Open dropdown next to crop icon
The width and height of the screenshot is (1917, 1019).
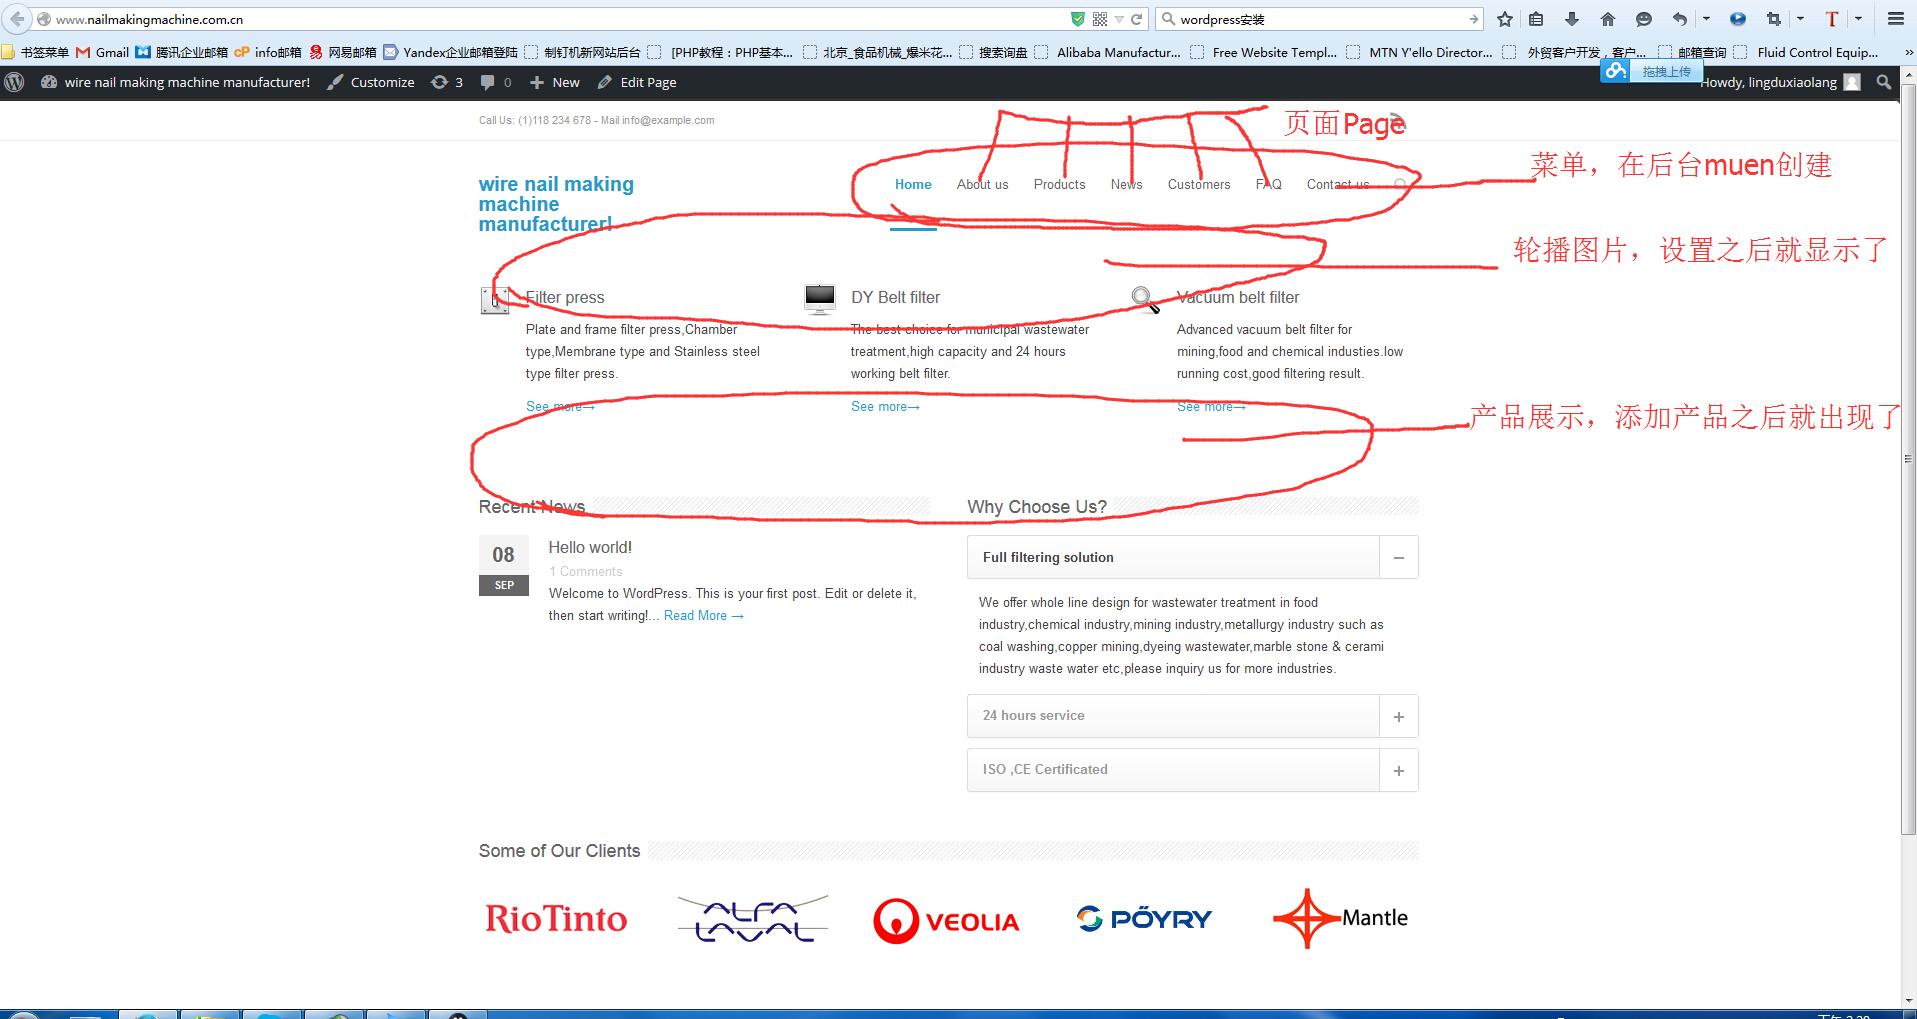[x=1800, y=19]
